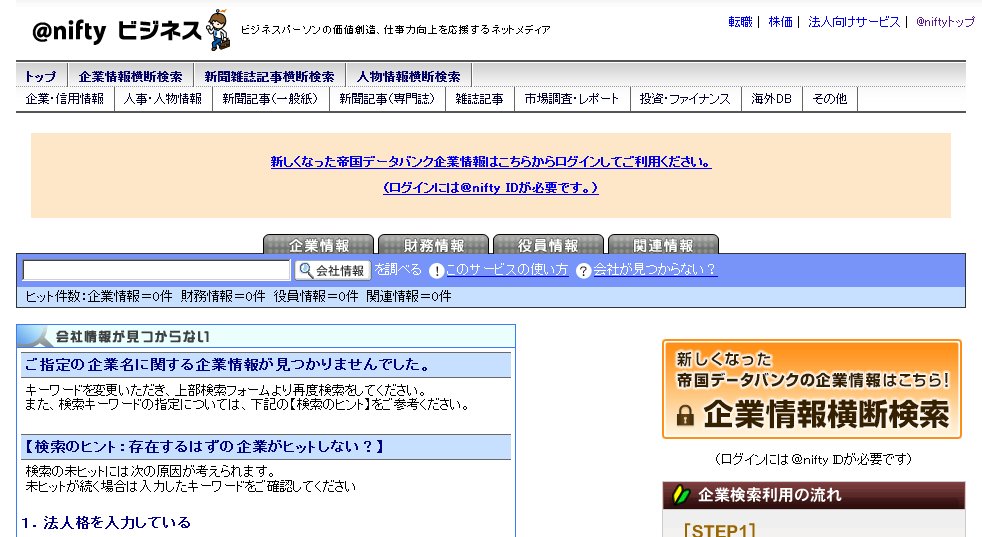Select the 人物情報横断検索 tab

tap(408, 76)
